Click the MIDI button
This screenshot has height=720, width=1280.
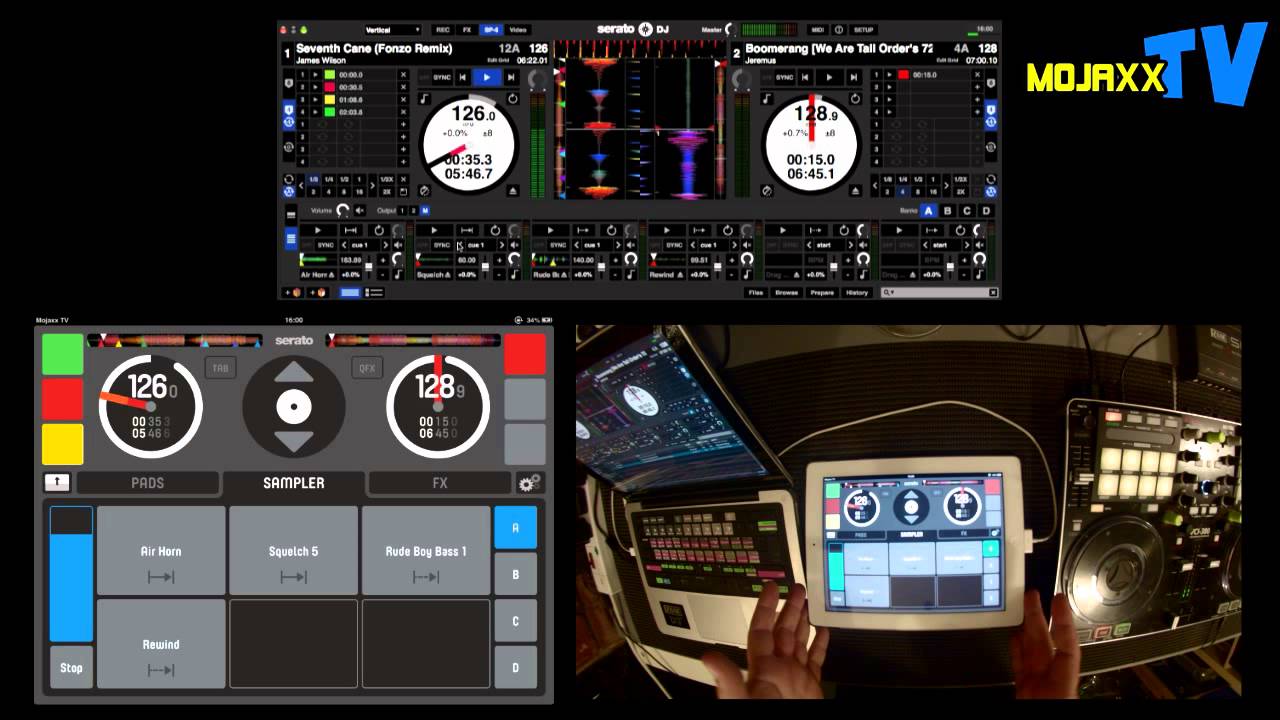coord(817,30)
